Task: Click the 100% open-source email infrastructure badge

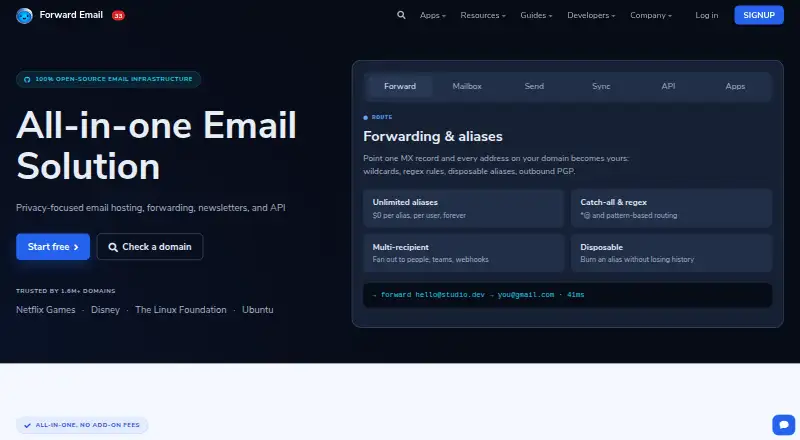Action: [108, 80]
